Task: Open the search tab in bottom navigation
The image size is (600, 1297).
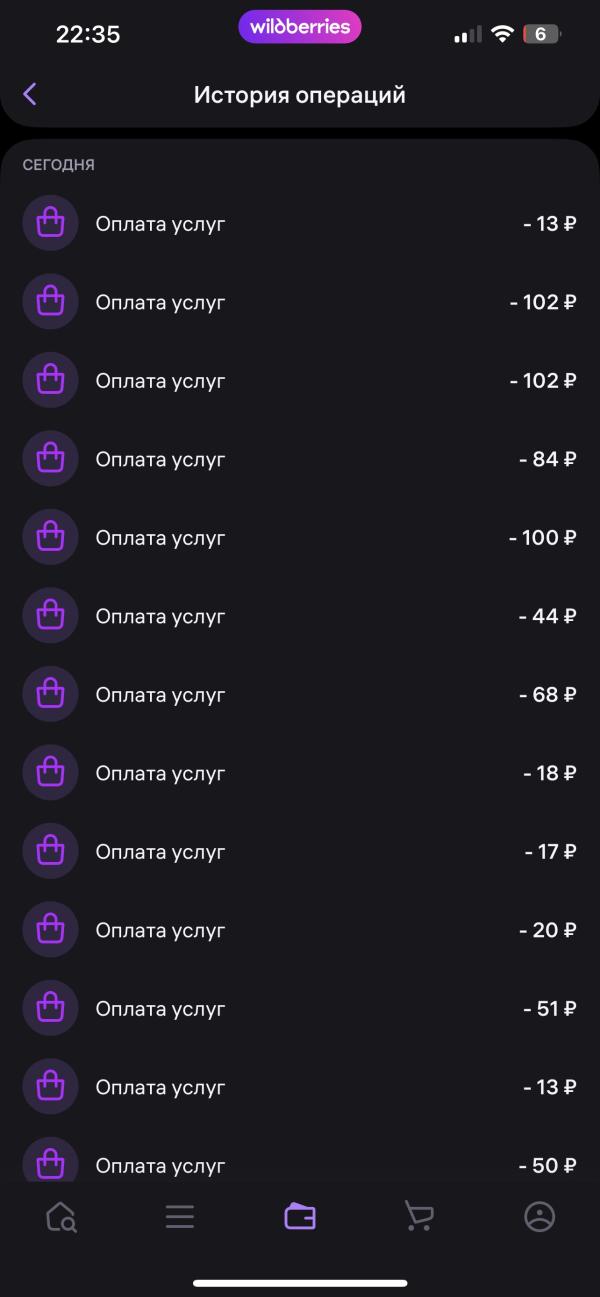Action: pos(61,1216)
